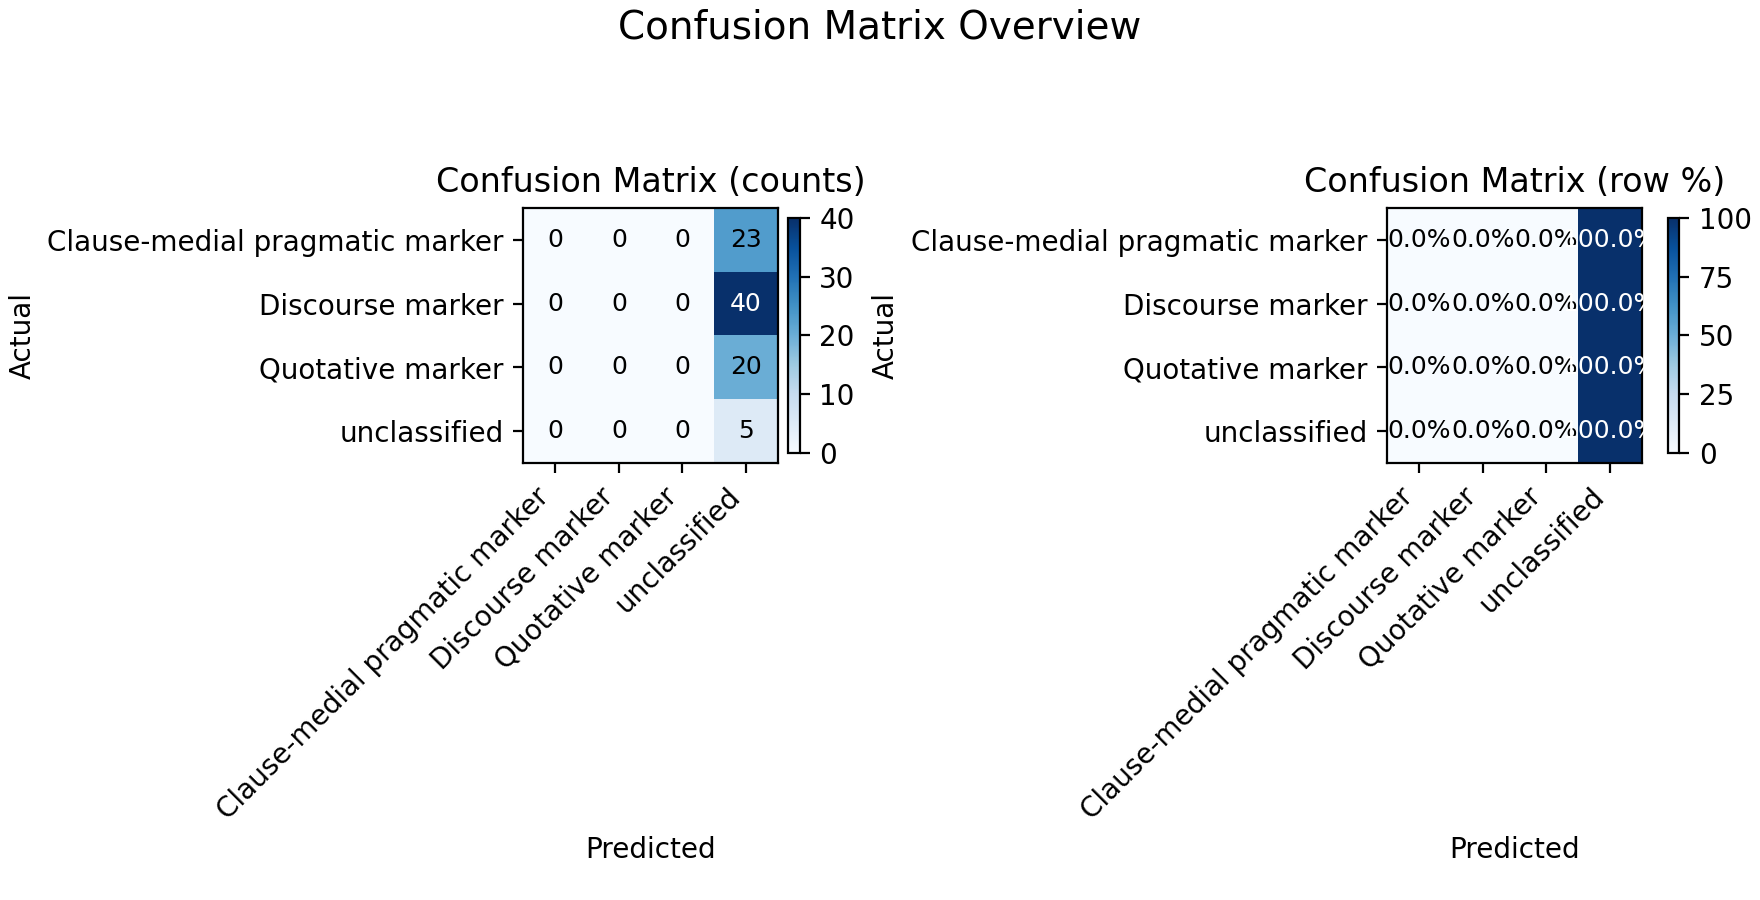Click the 100.0% cell in Discourse marker row
This screenshot has height=900, width=1760.
coord(1610,304)
